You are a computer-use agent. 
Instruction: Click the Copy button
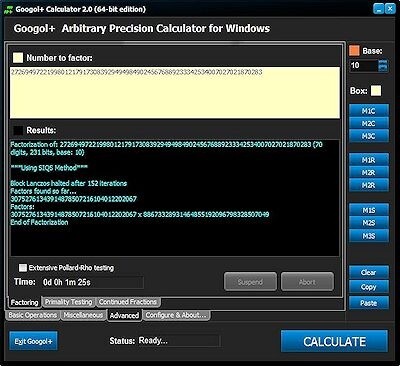369,287
